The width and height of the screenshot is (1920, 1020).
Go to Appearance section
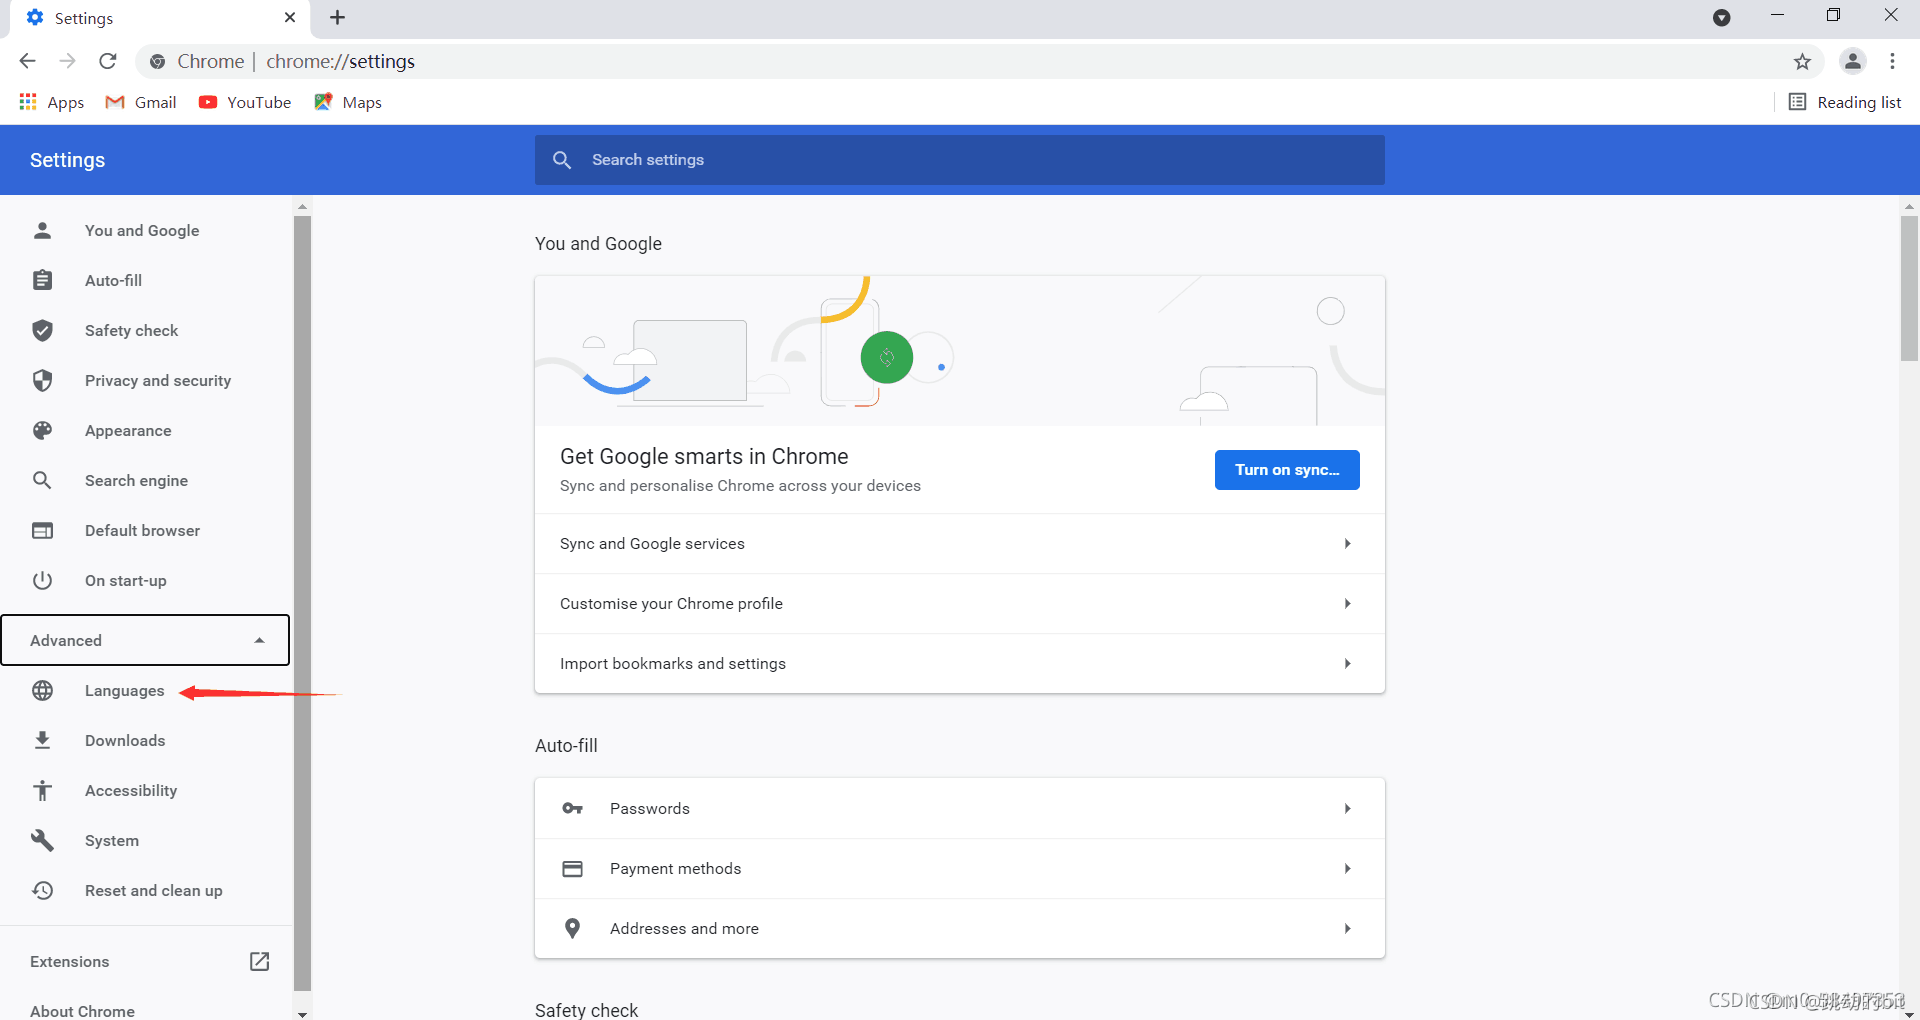pyautogui.click(x=128, y=430)
